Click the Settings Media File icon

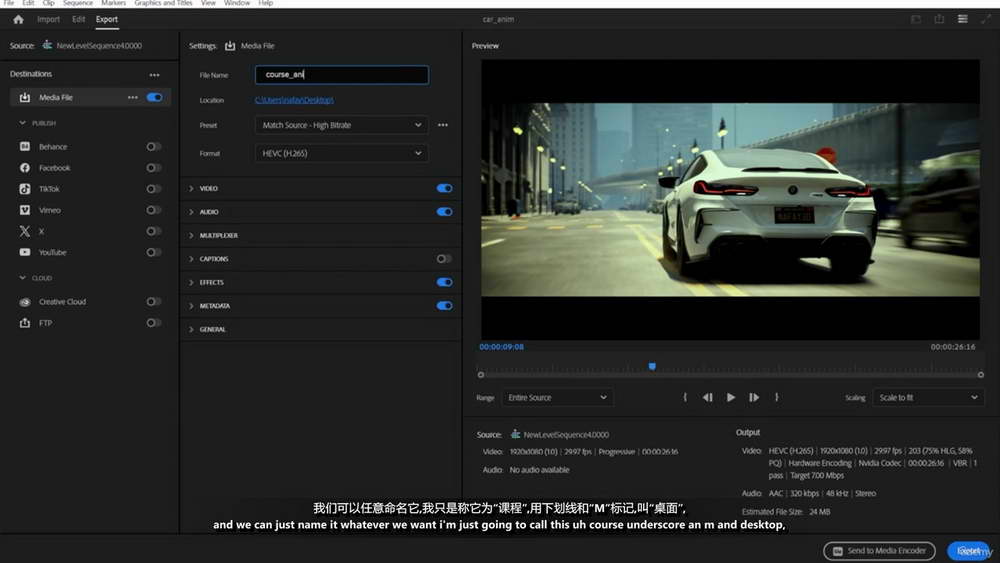[230, 46]
